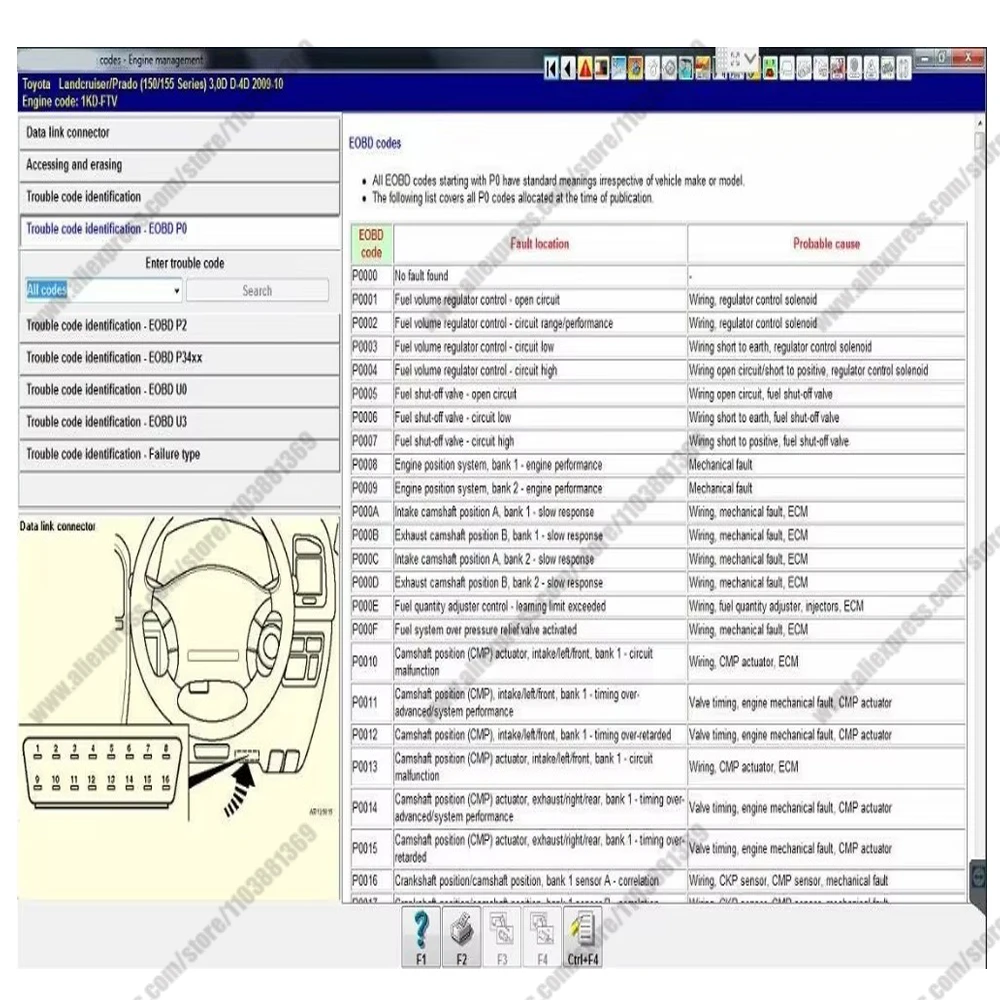Click Wiring, CKP sensor, CMP sensor, mechanical fault

[x=827, y=881]
